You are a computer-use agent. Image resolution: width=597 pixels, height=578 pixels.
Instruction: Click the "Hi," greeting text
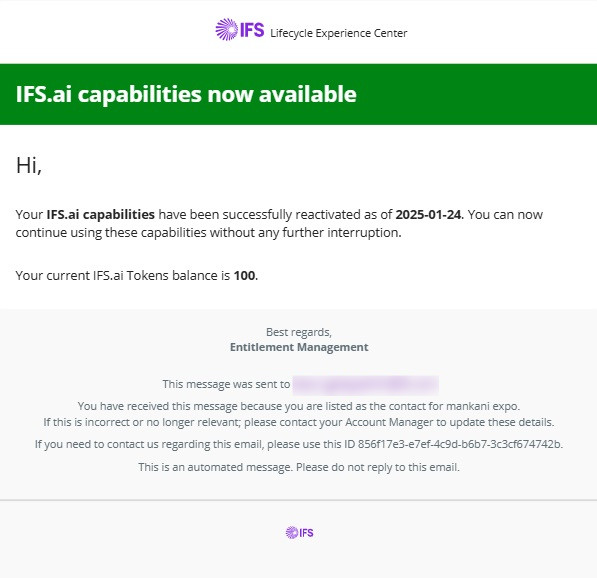(x=29, y=166)
